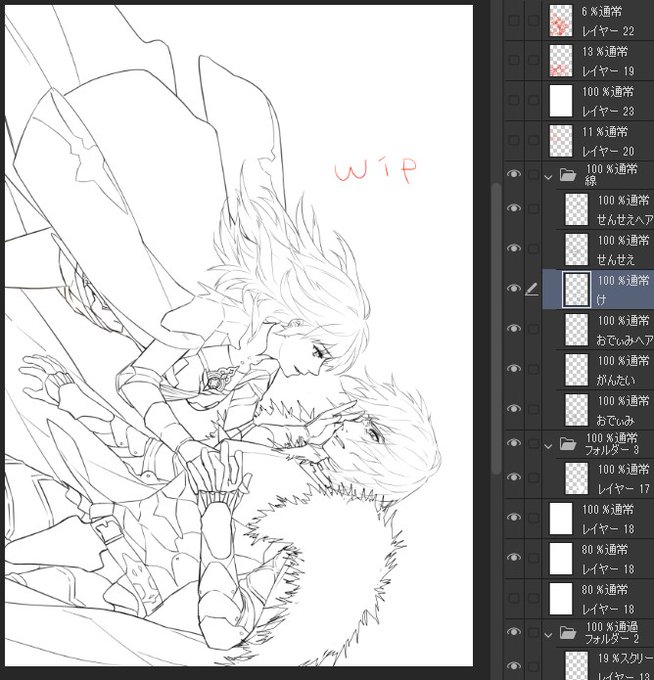Screen dimensions: 654x680
Task: Hide the フォルダー 2 folder
Action: point(514,632)
